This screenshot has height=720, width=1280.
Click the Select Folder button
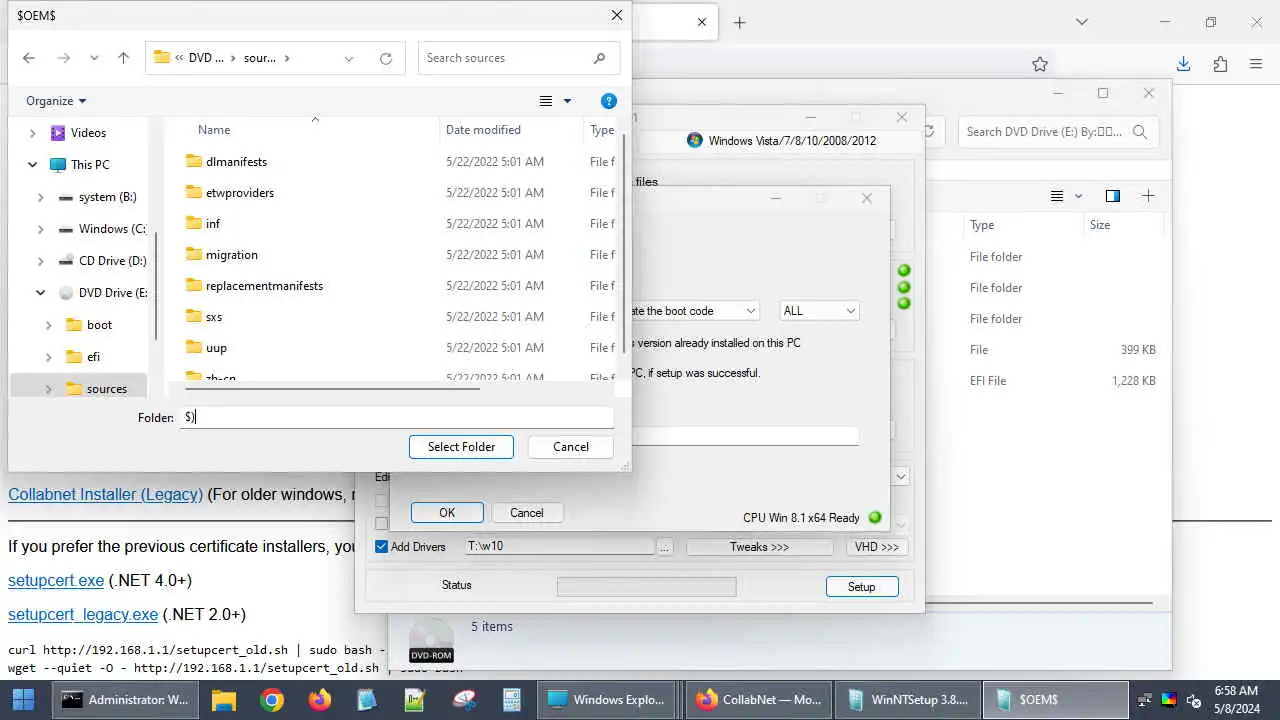(461, 447)
